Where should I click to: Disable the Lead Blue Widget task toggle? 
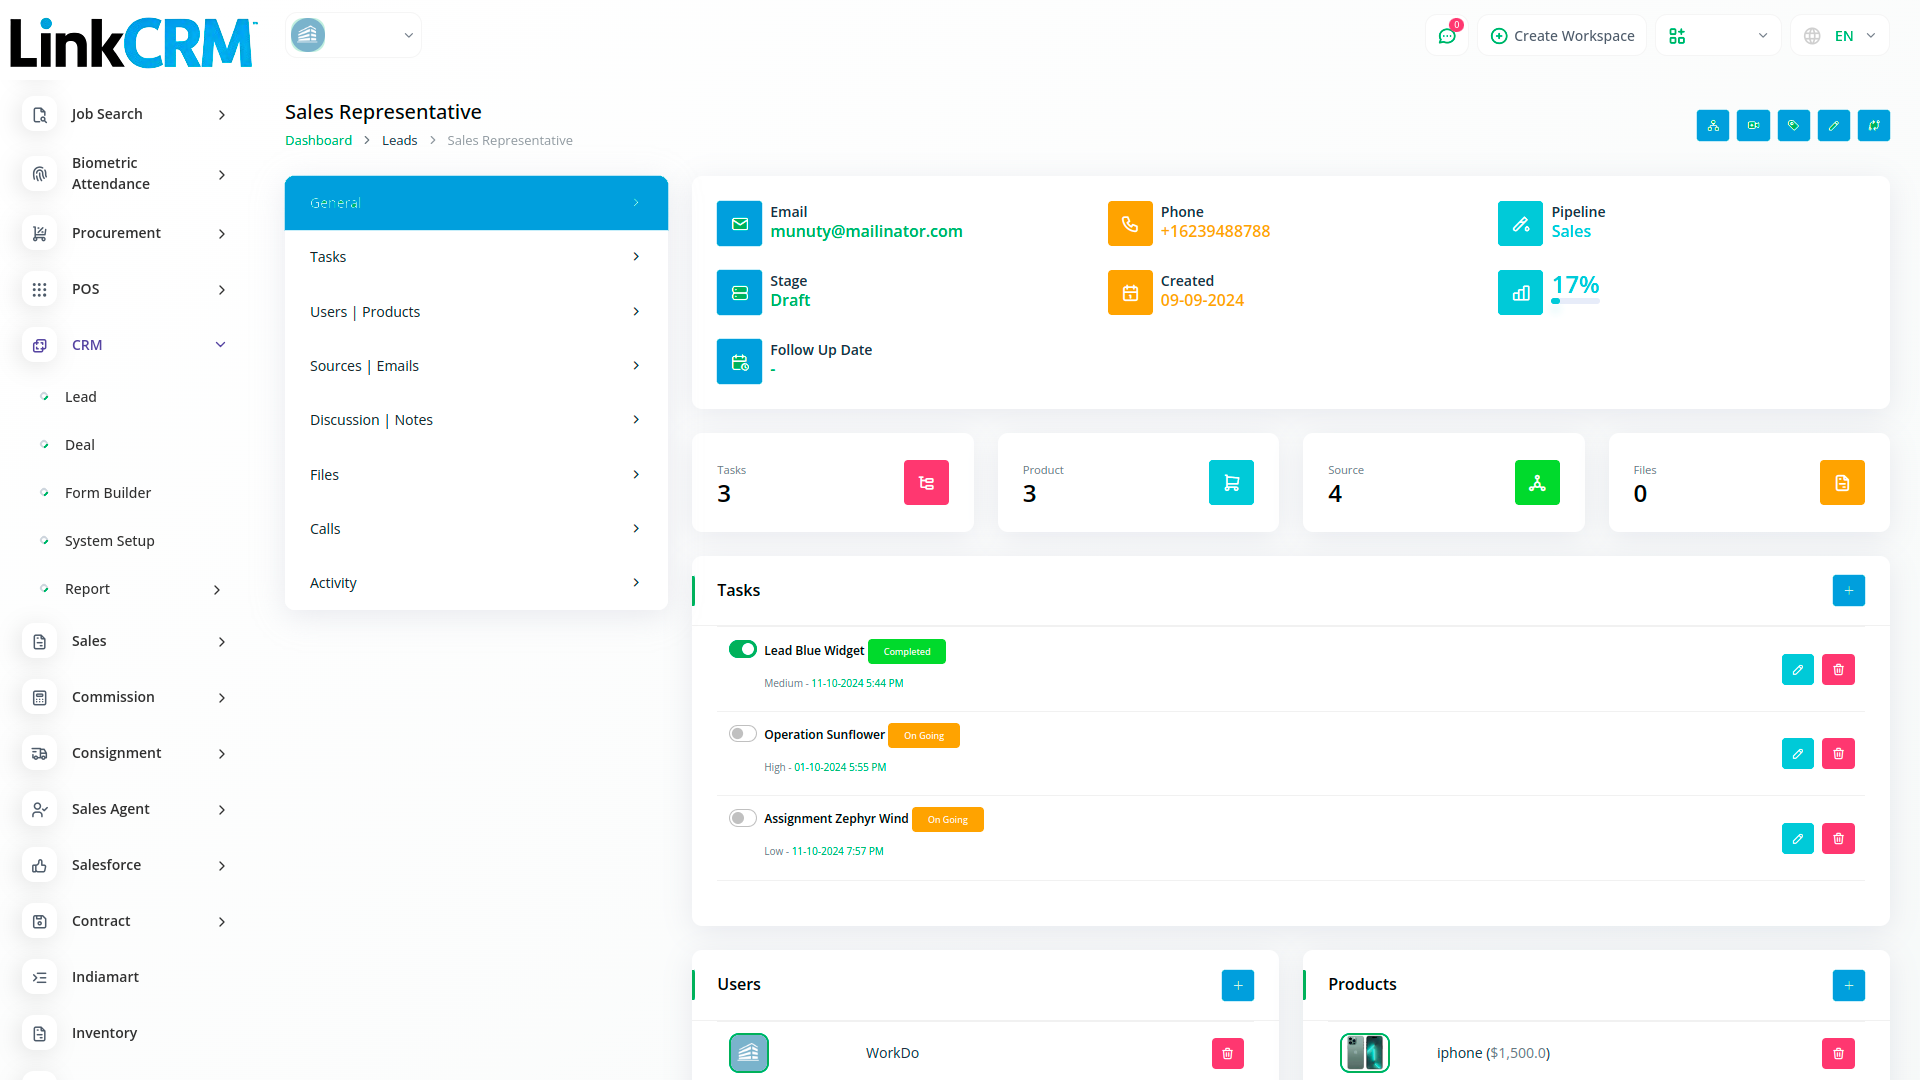point(742,650)
